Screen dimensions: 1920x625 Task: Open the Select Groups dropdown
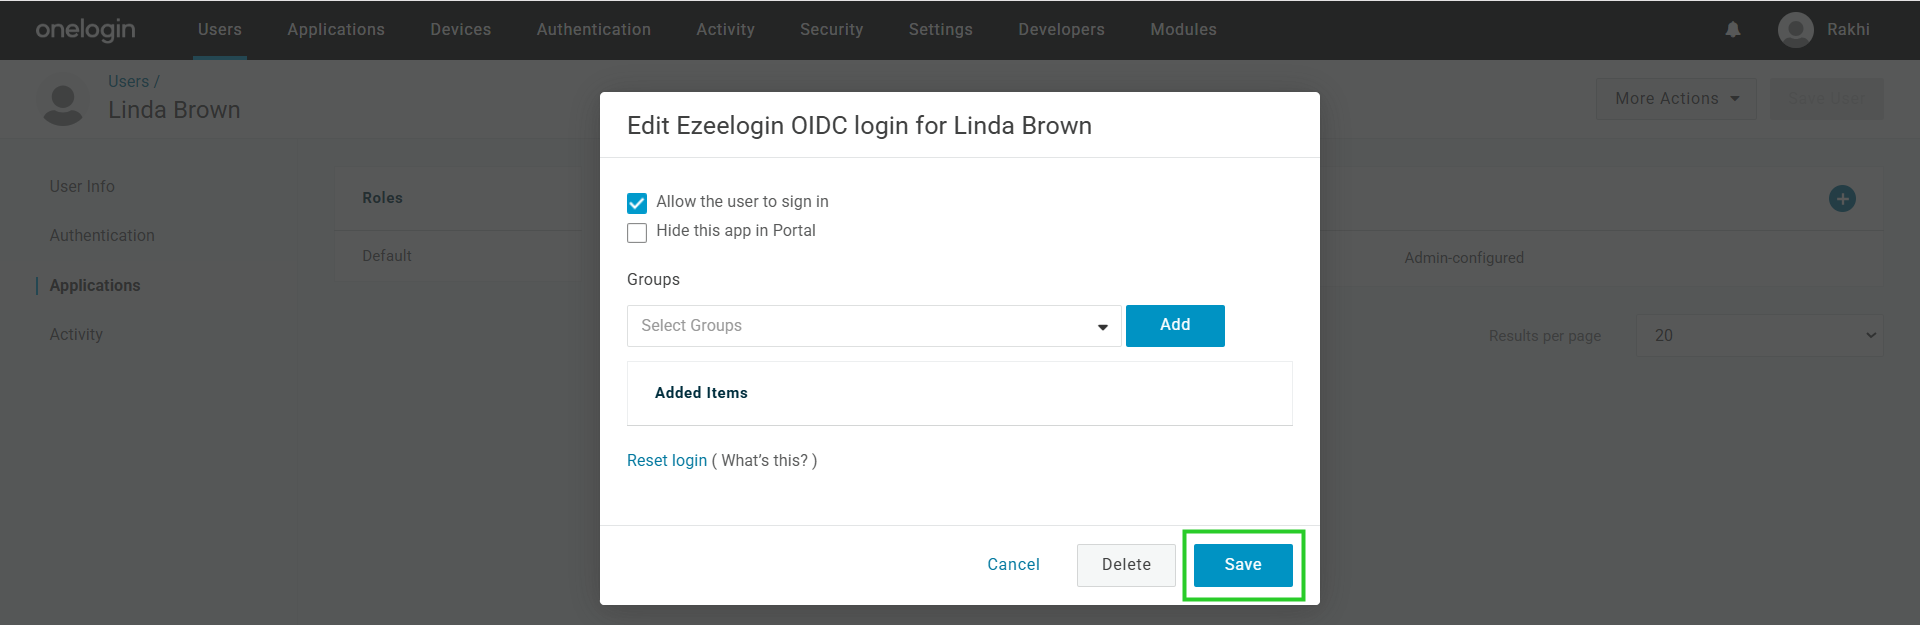873,326
